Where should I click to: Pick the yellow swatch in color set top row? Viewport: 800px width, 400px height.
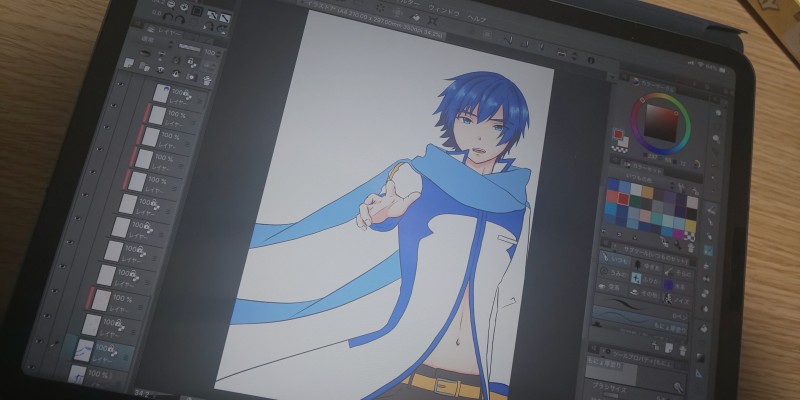tap(648, 191)
